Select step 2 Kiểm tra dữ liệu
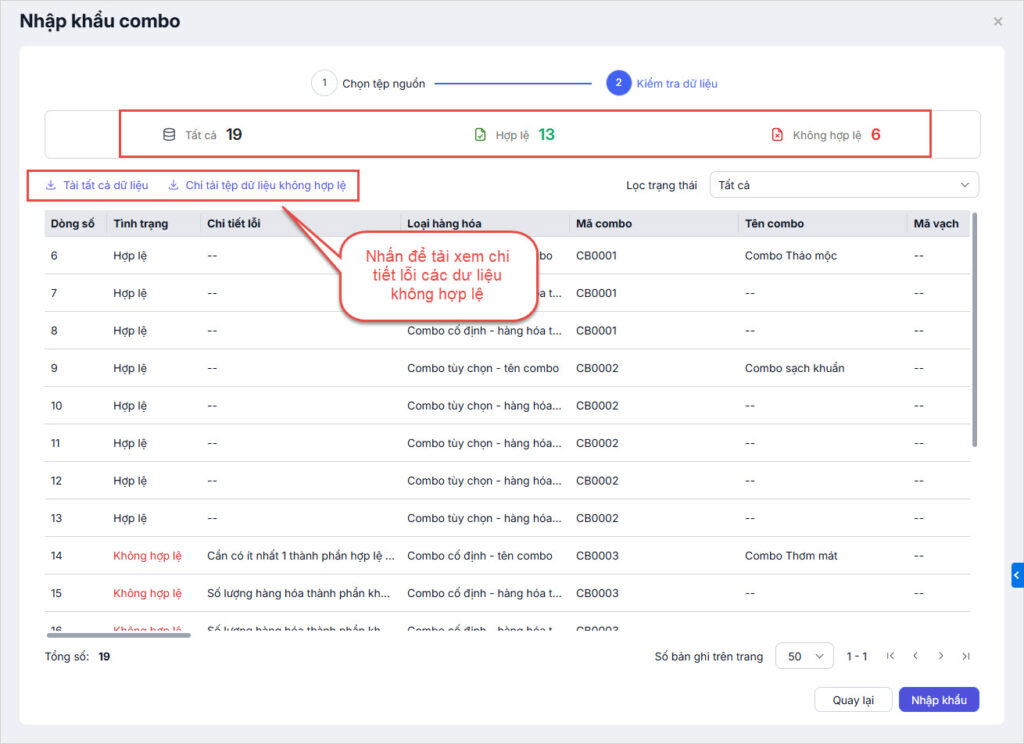1024x744 pixels. [x=618, y=83]
